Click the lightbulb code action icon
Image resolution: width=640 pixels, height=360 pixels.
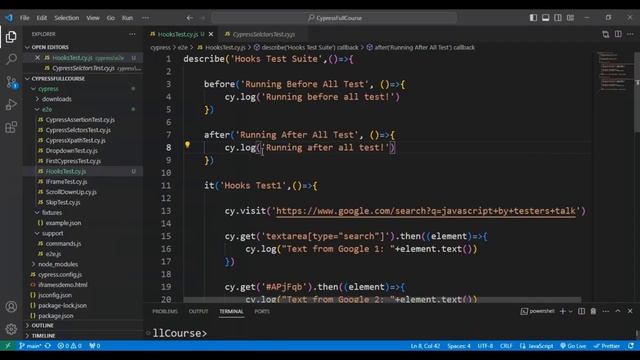187,144
